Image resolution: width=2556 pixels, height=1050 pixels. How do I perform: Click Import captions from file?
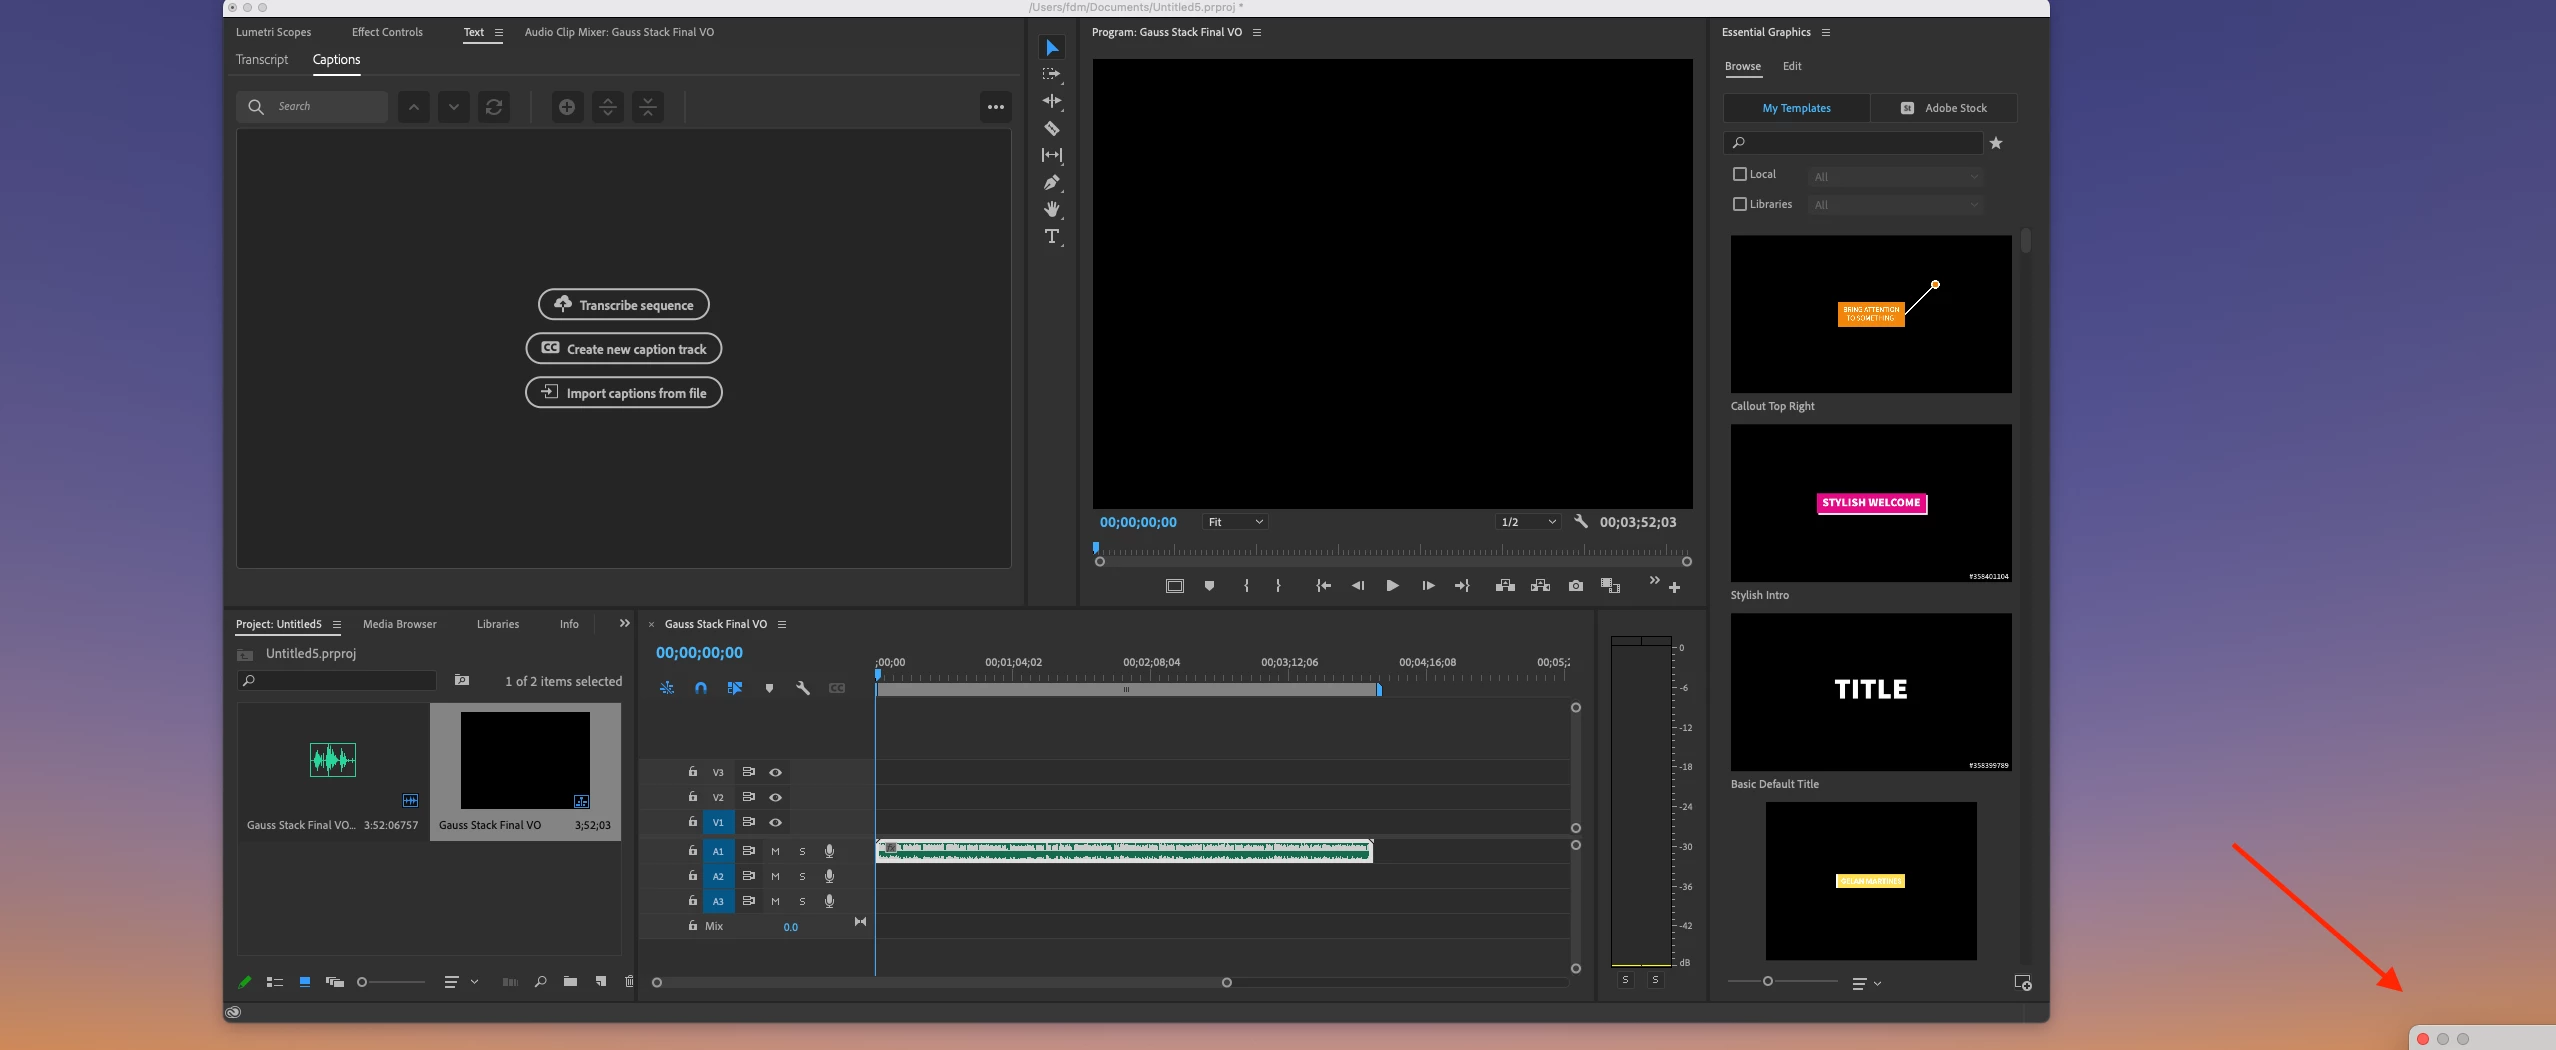coord(624,392)
